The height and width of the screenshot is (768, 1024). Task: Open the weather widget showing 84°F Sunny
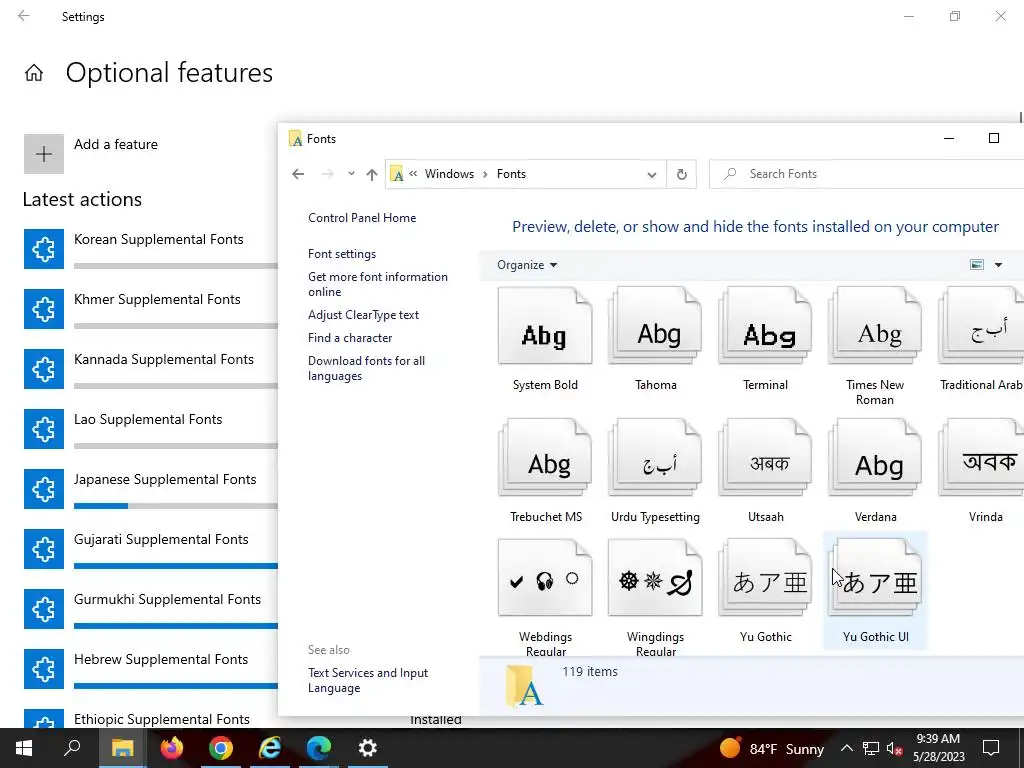pyautogui.click(x=772, y=748)
